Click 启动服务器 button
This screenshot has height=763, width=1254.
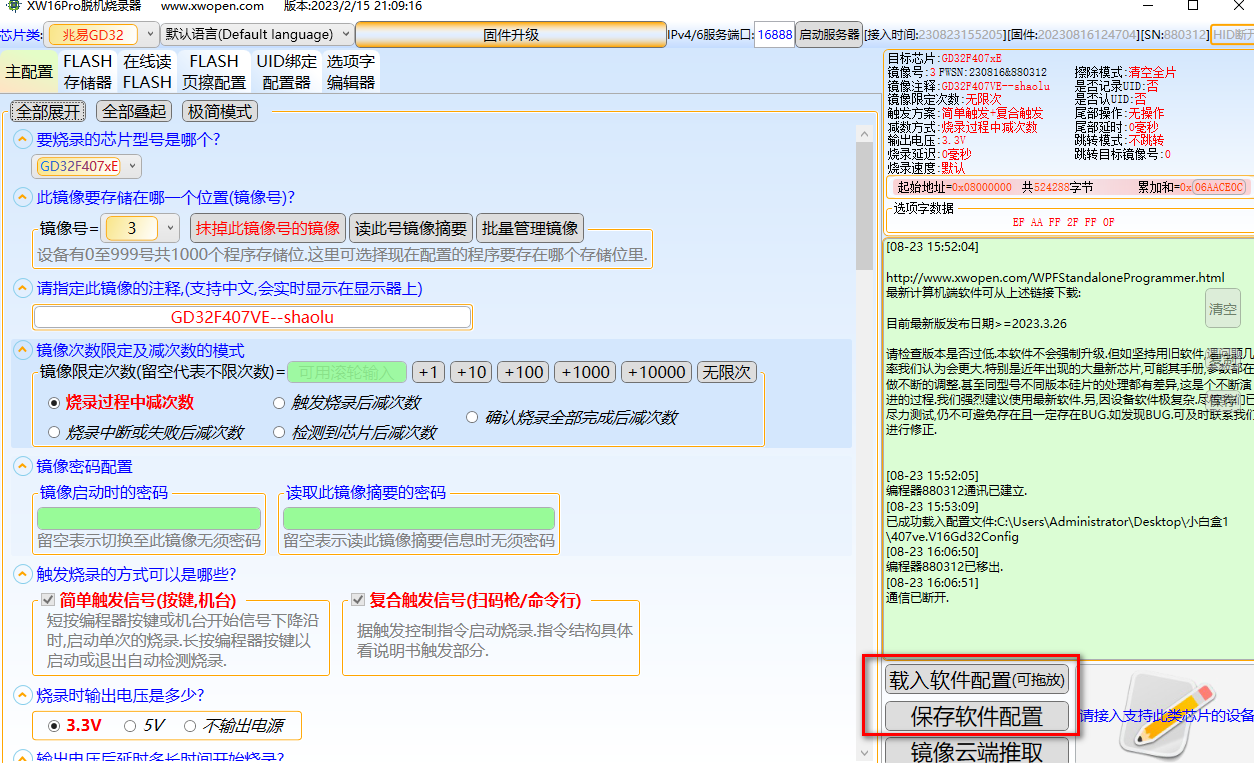829,35
